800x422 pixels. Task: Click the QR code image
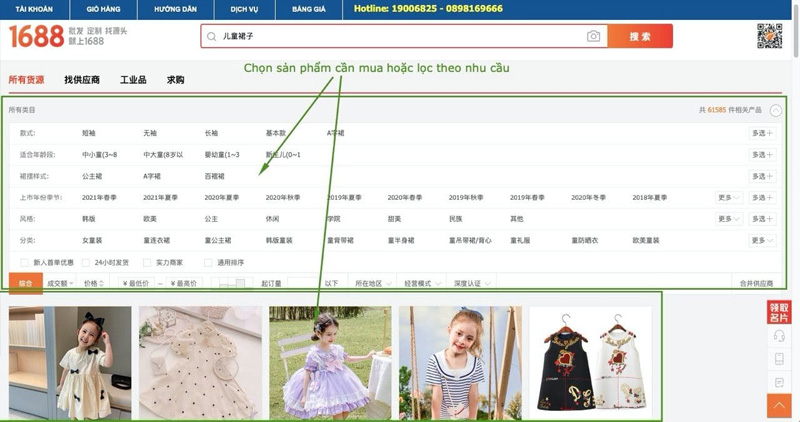coord(769,36)
